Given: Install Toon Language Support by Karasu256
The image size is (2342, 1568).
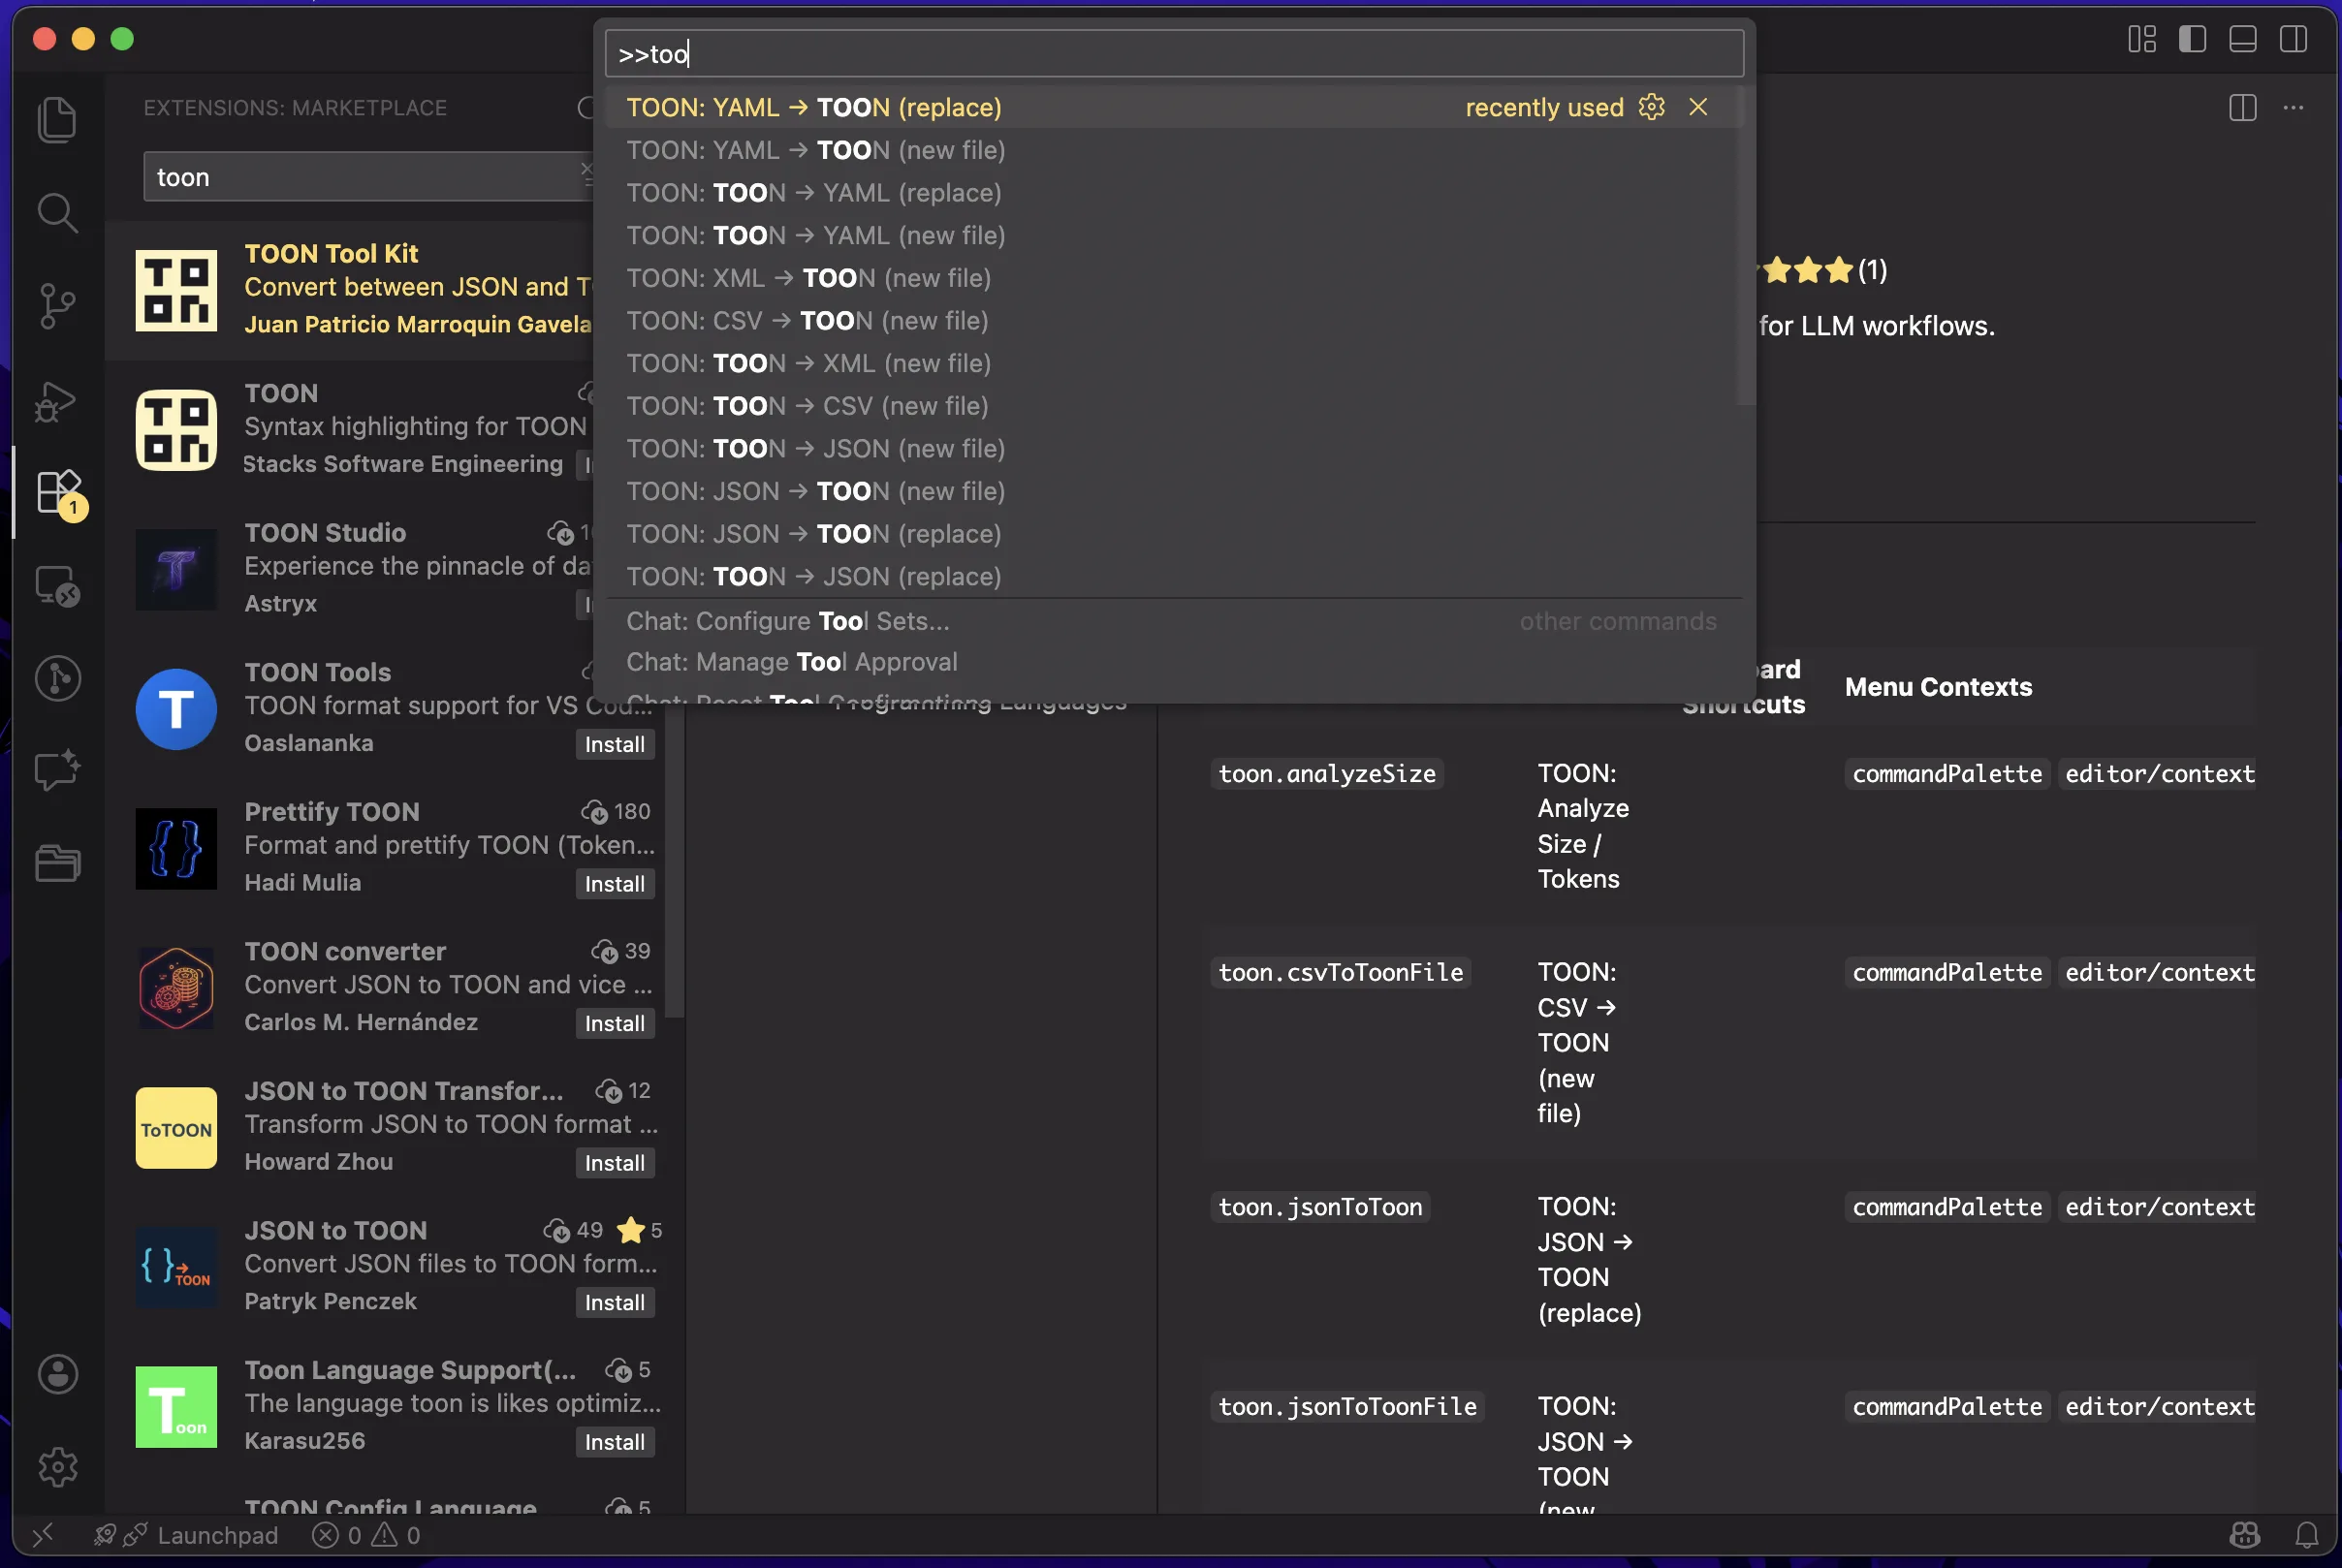Looking at the screenshot, I should [614, 1442].
